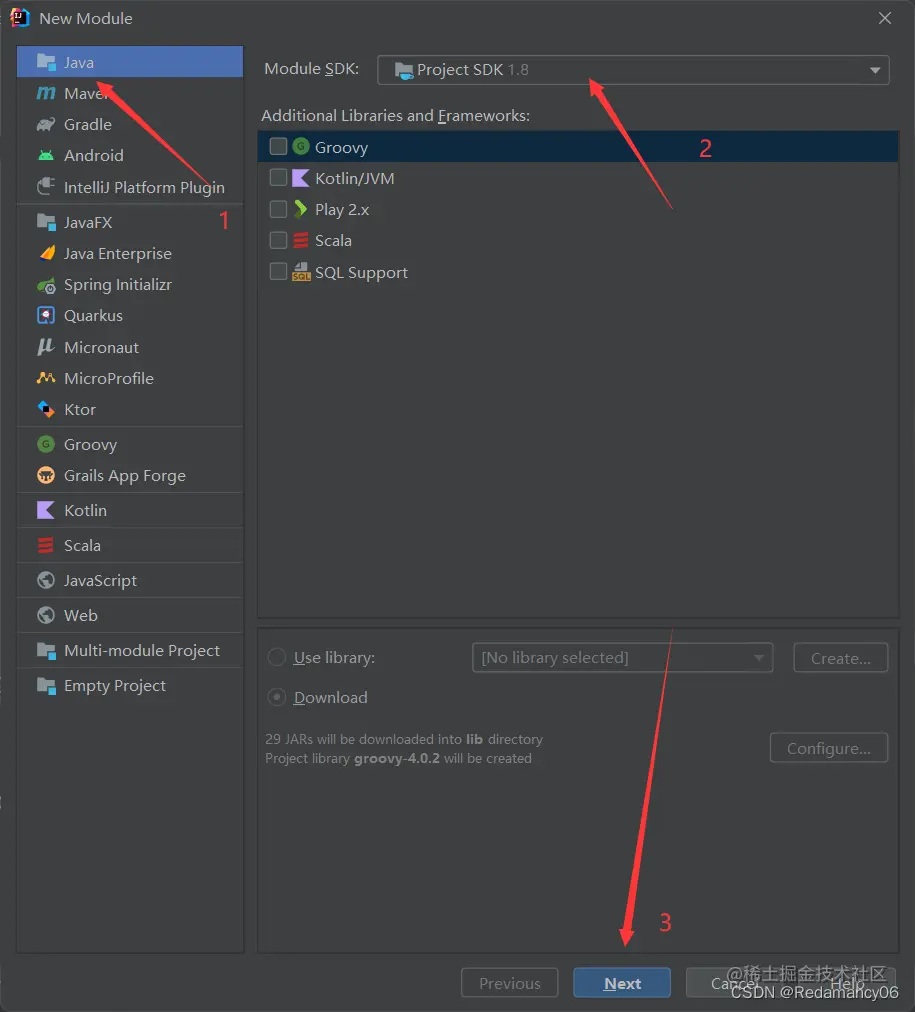Open the No library selected dropdown
The image size is (915, 1012).
pos(623,658)
